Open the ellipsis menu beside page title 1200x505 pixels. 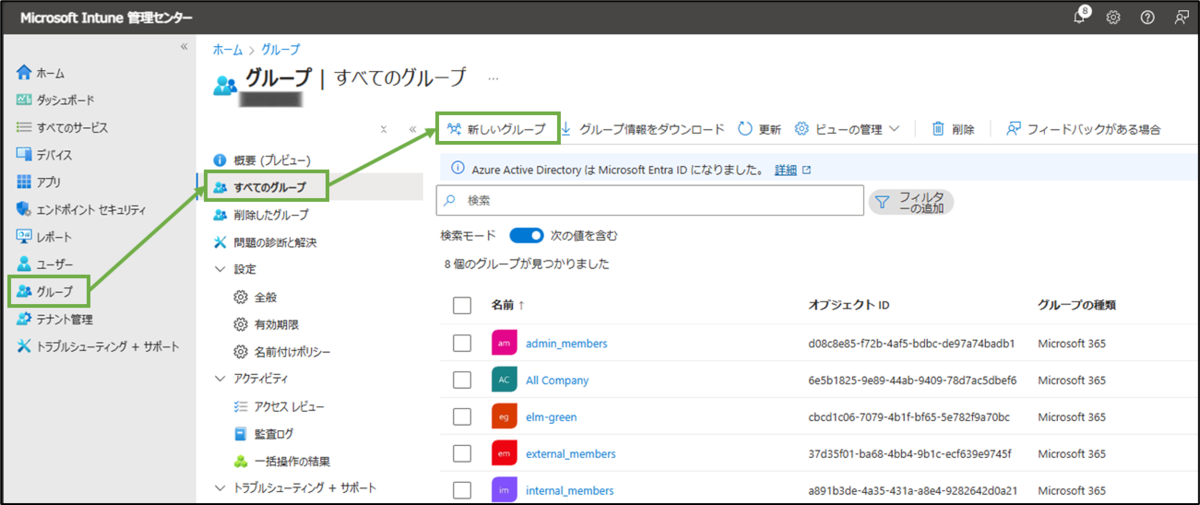click(x=493, y=77)
